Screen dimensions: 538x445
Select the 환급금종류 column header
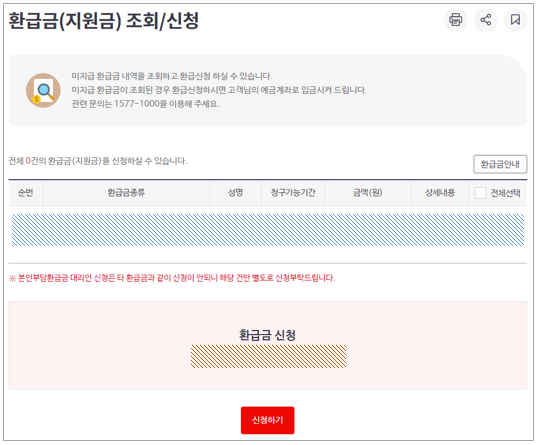[126, 193]
